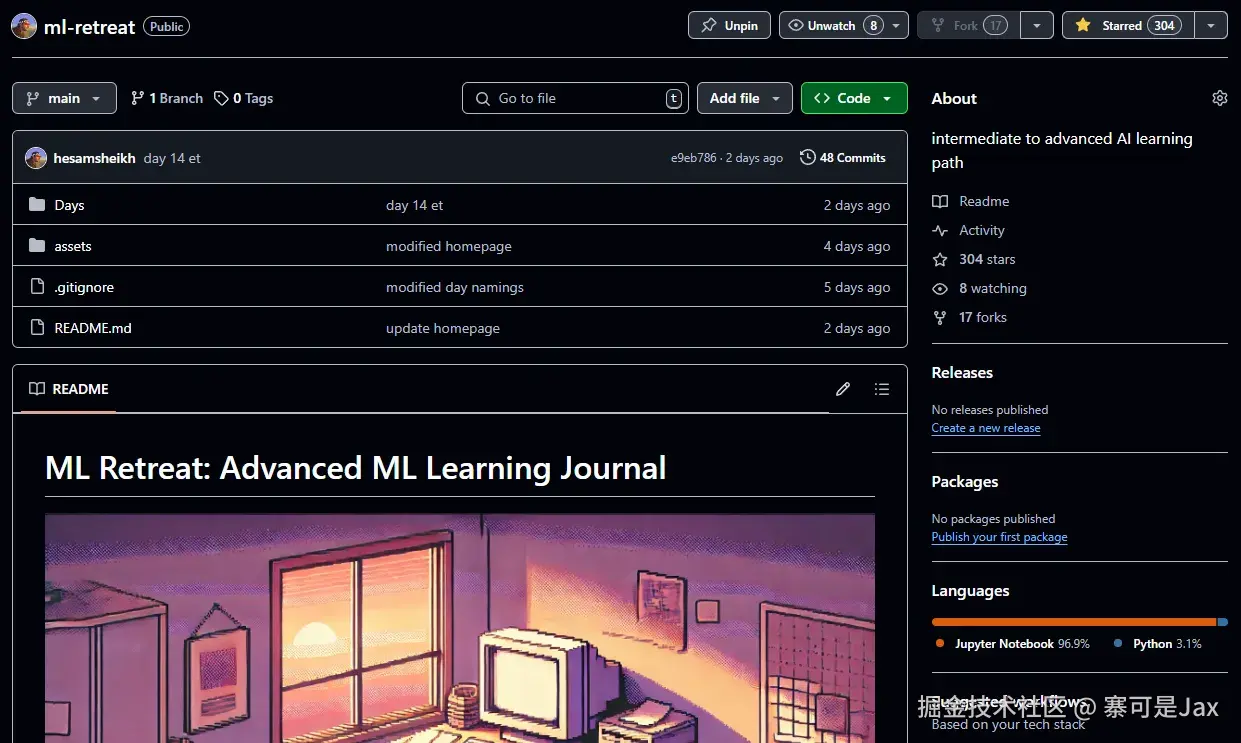View the 17 forks link

[969, 317]
